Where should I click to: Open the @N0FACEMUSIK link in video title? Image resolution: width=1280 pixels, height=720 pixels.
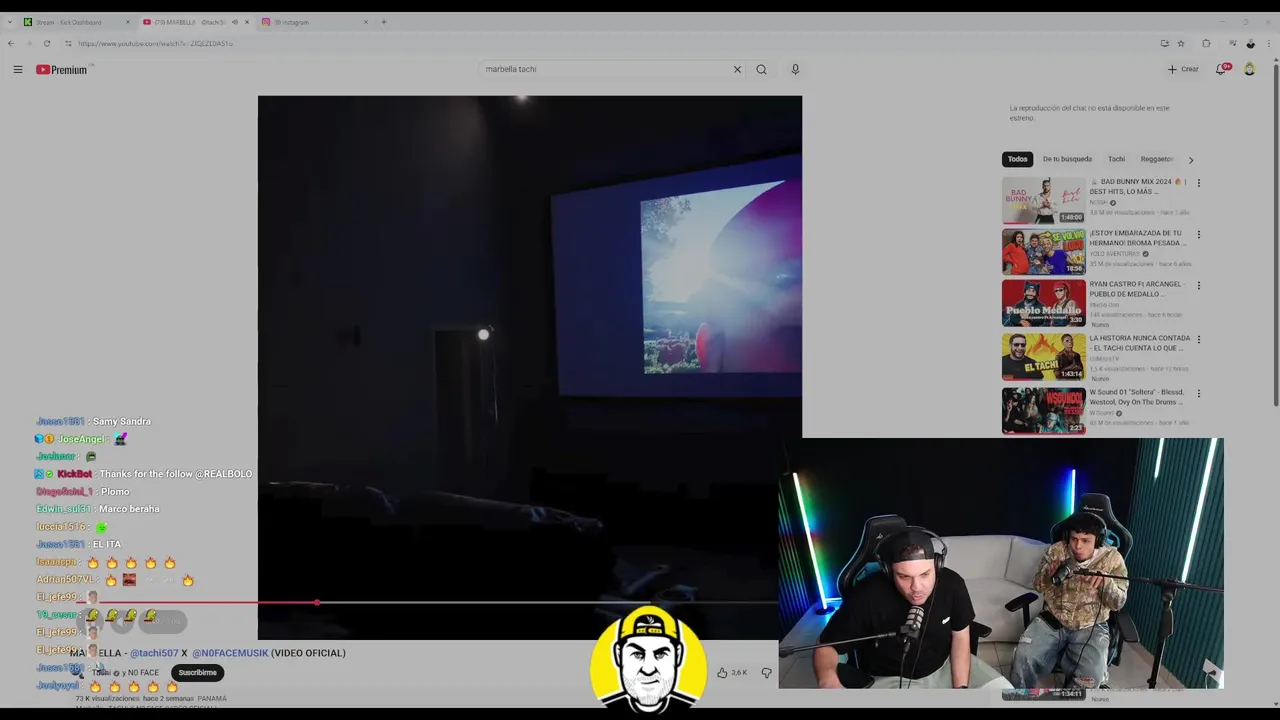[230, 653]
